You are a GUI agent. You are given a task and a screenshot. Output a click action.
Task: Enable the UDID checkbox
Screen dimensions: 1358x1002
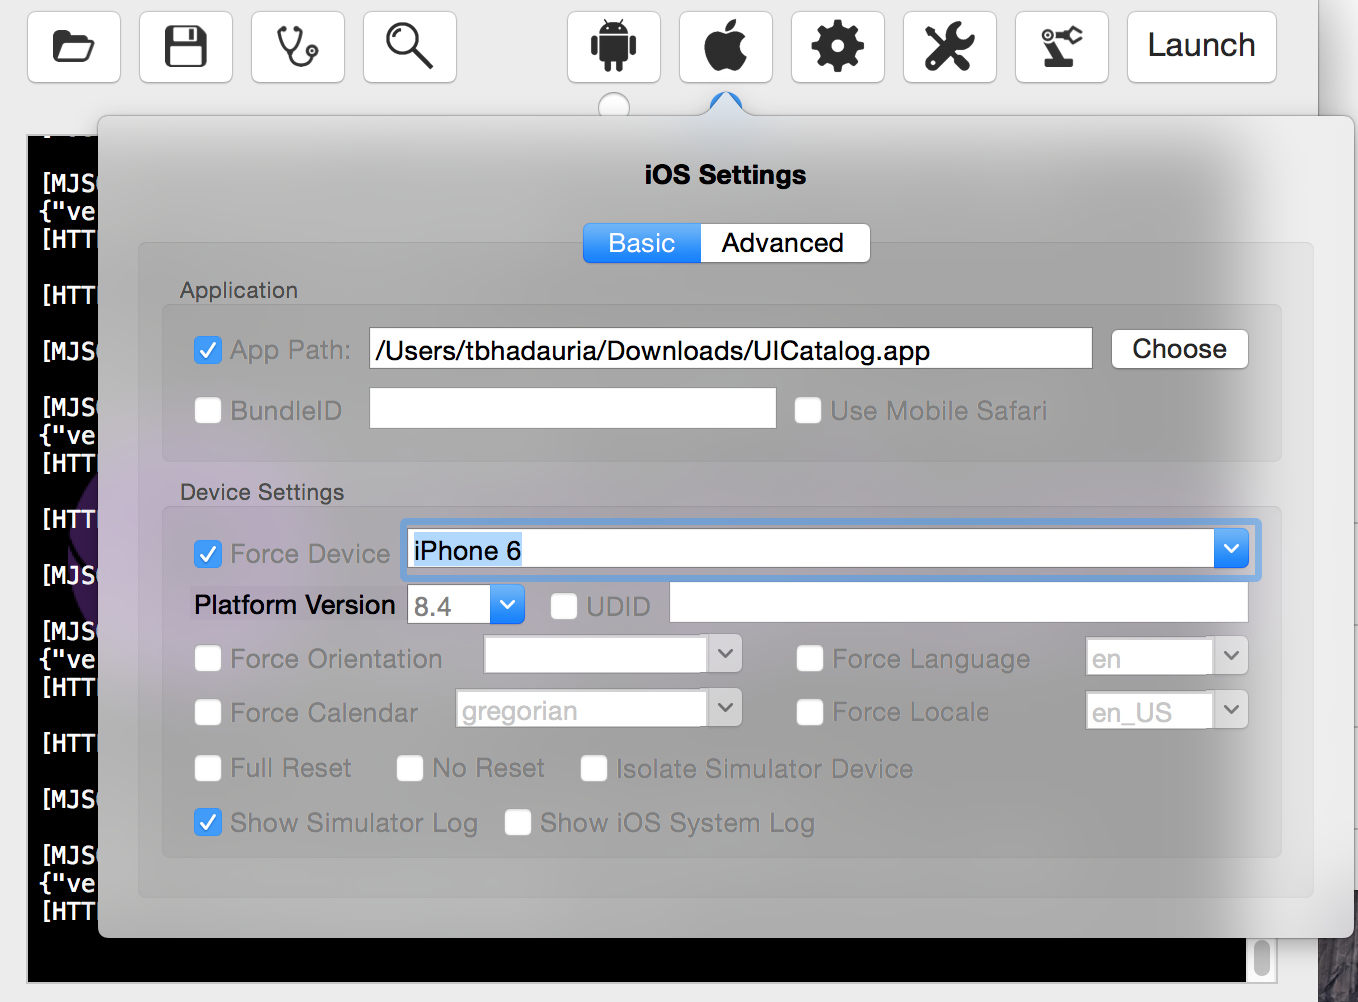pyautogui.click(x=564, y=606)
